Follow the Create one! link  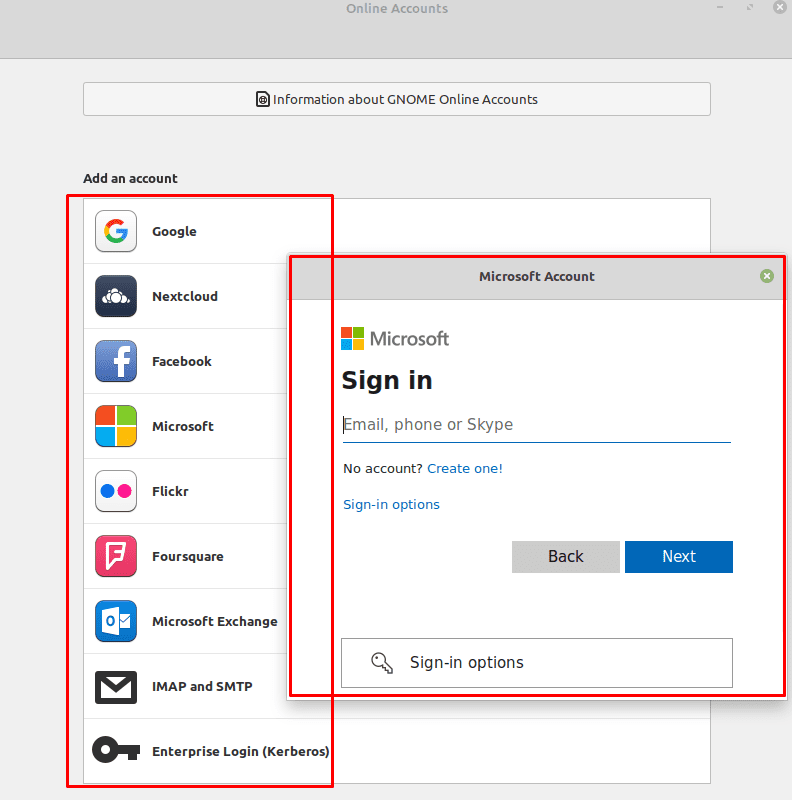click(x=465, y=468)
